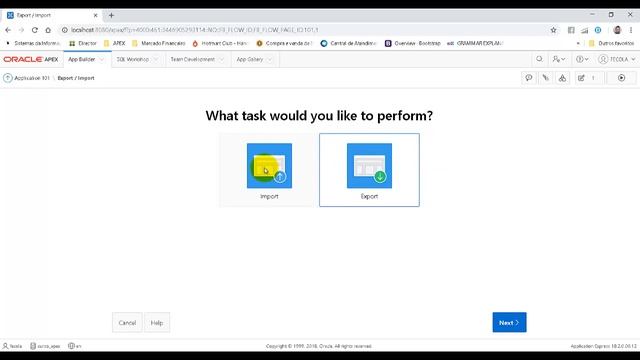Expand the Team Development dropdown arrow

tap(222, 60)
